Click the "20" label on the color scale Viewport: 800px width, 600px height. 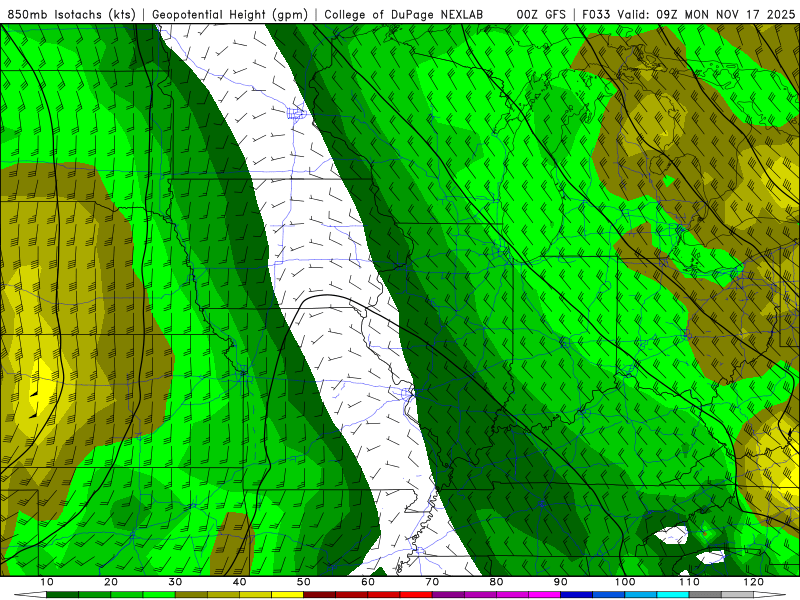tap(111, 582)
